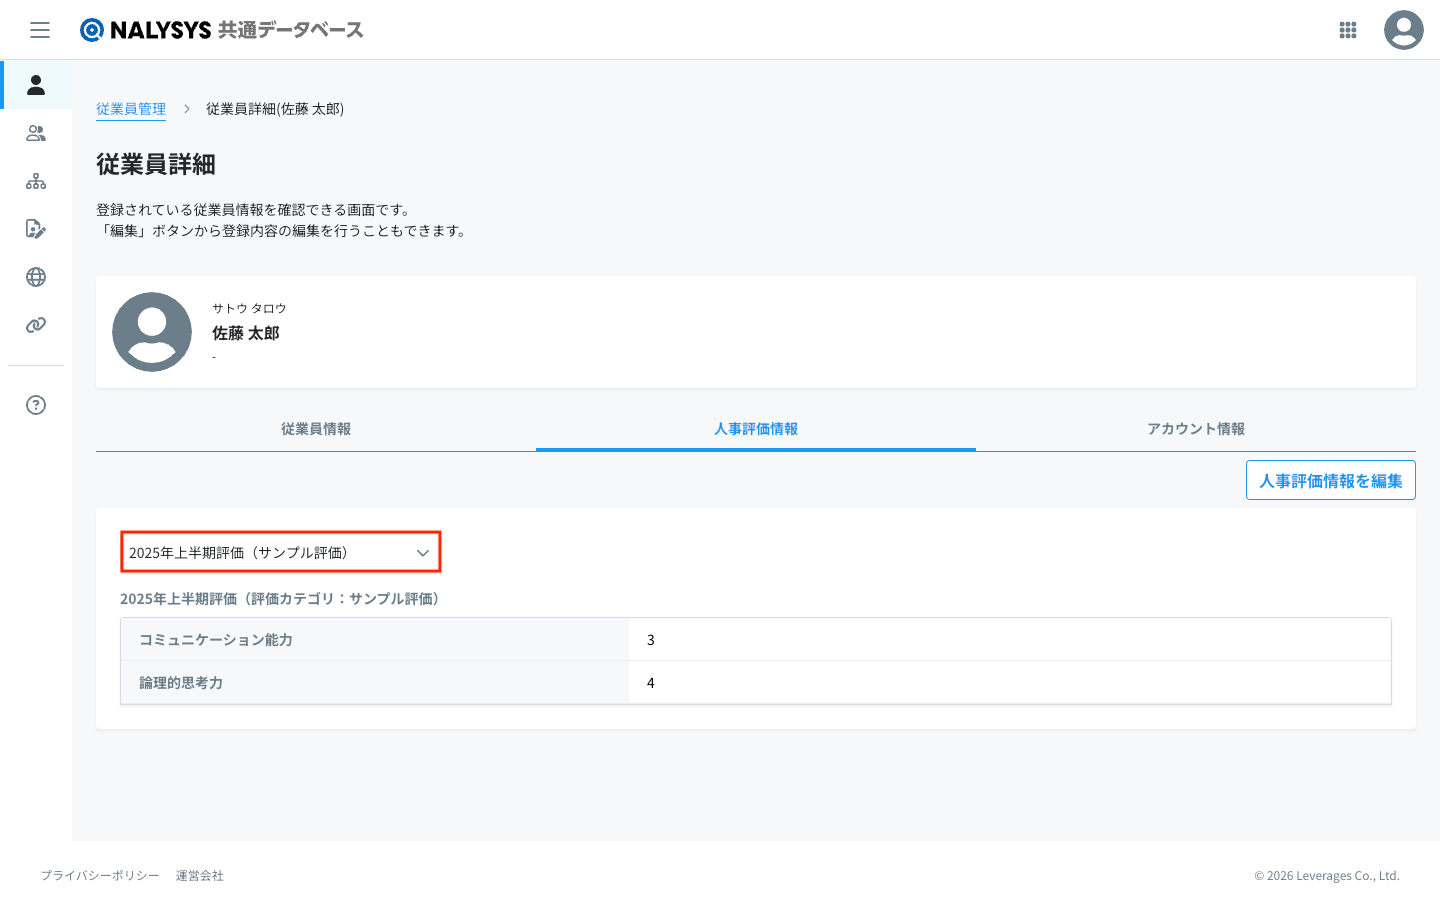Viewport: 1440px width, 900px height.
Task: Switch to the アカウント情報 tab
Action: pos(1195,429)
